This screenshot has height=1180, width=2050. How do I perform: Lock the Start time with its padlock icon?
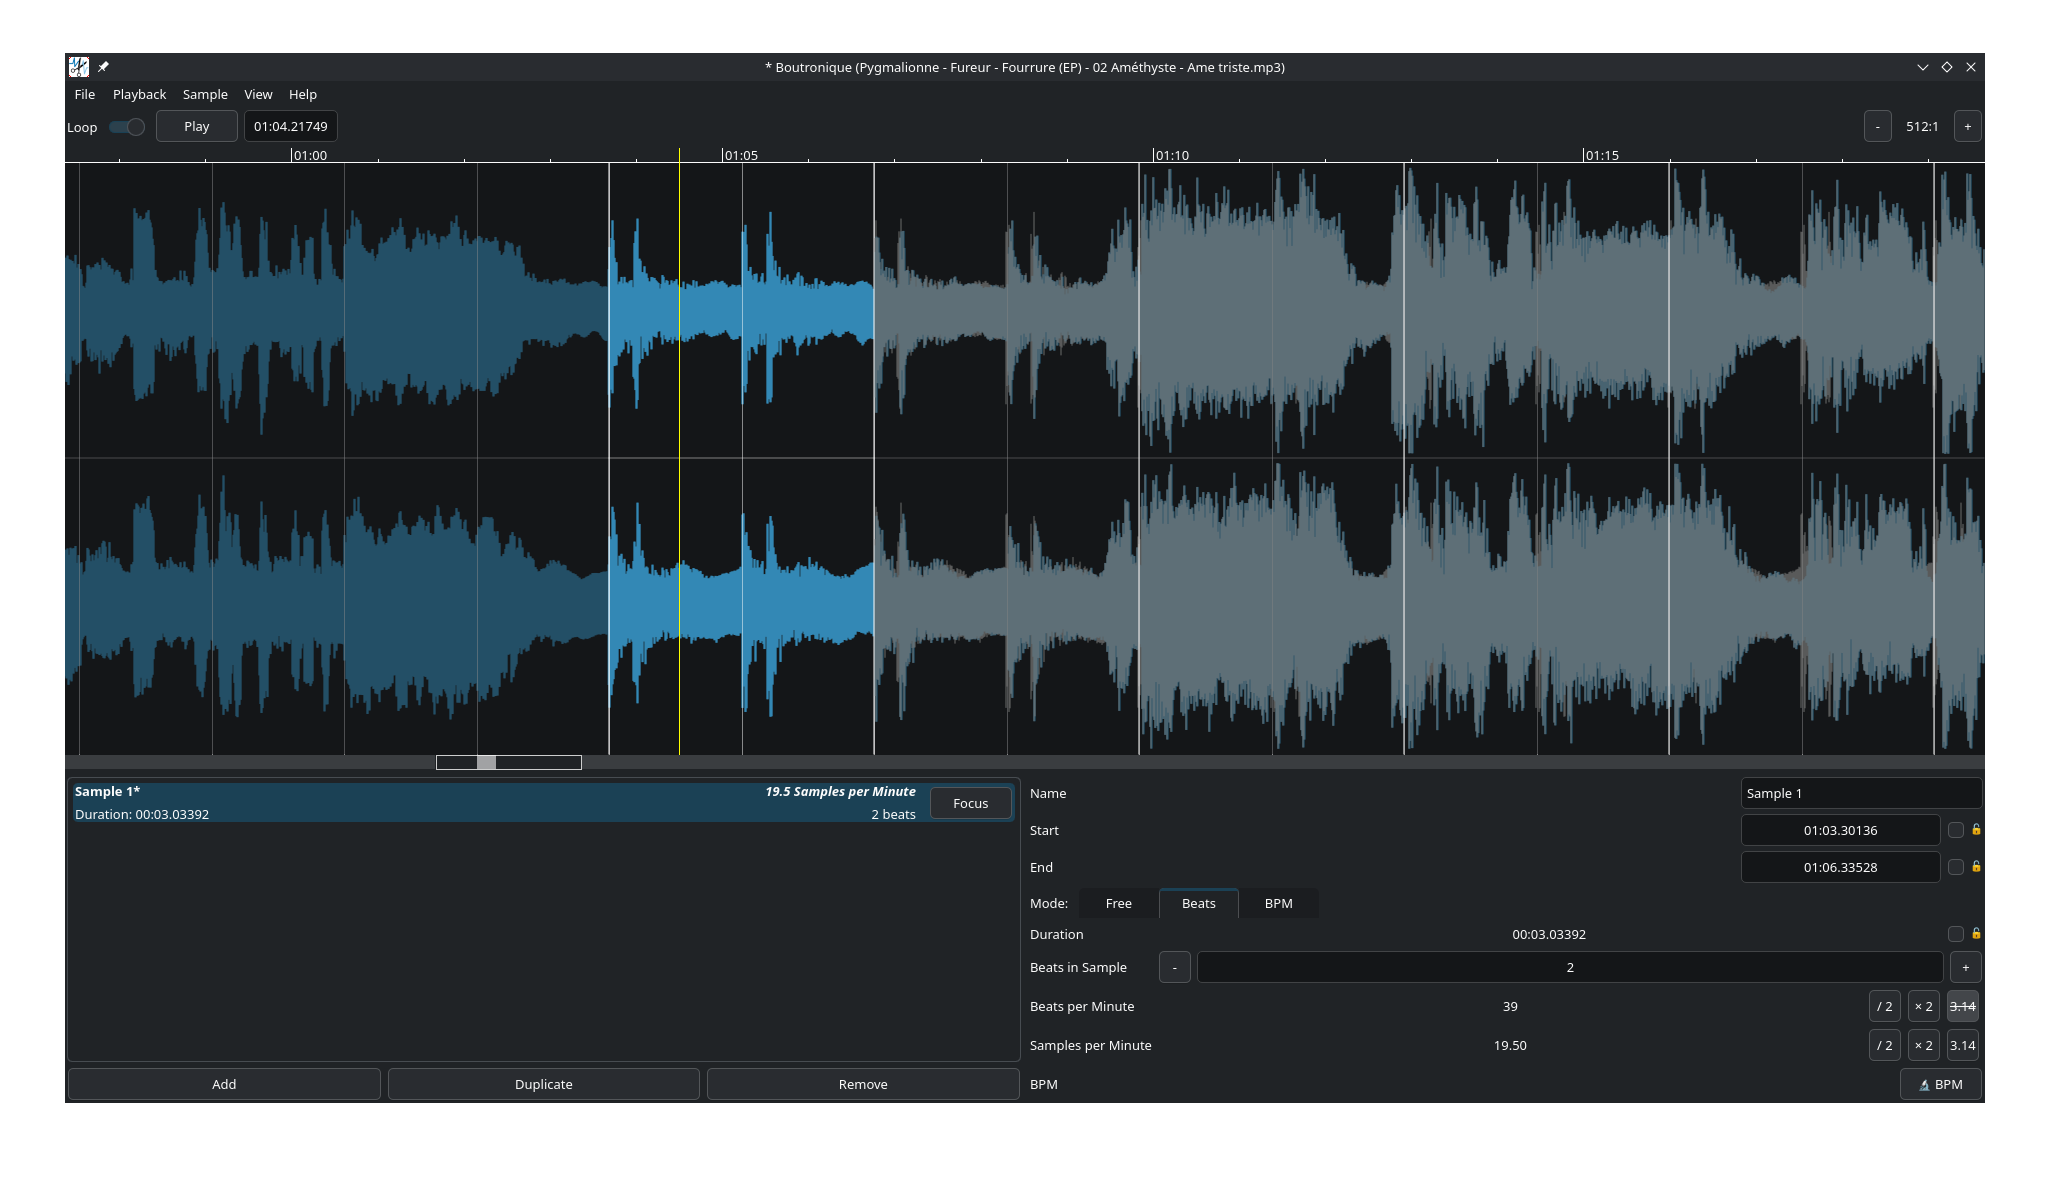[x=1977, y=830]
